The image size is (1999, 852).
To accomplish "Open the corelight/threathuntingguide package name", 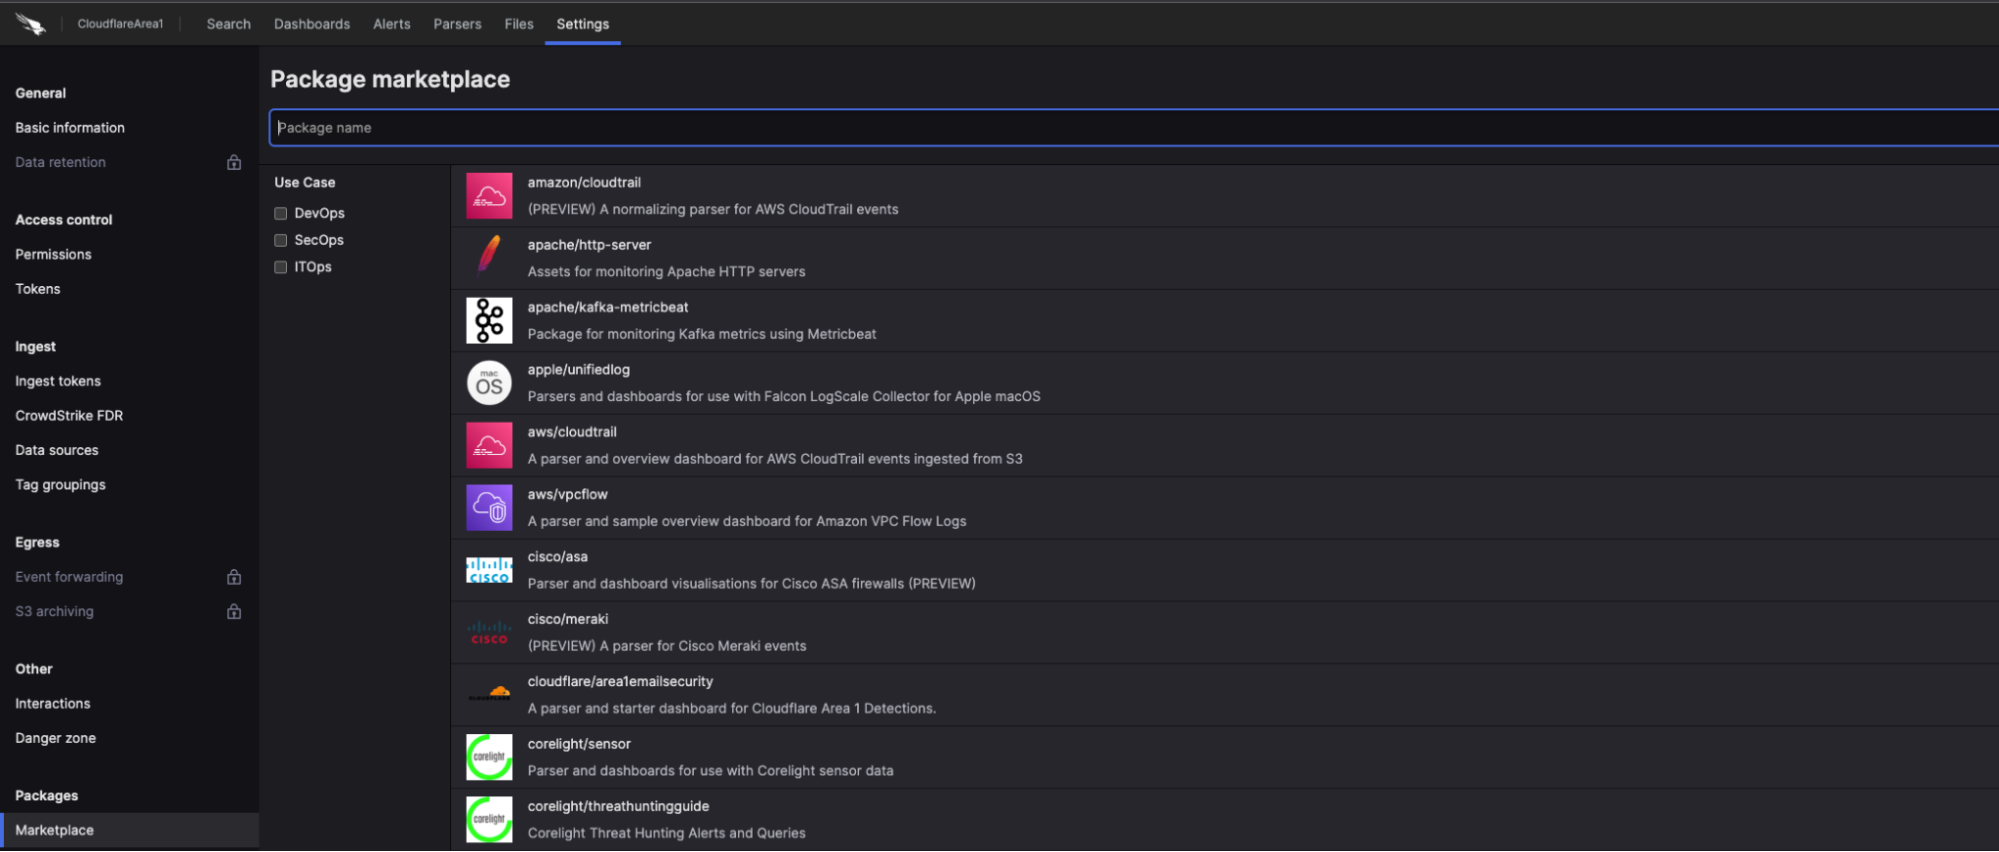I will click(x=619, y=806).
